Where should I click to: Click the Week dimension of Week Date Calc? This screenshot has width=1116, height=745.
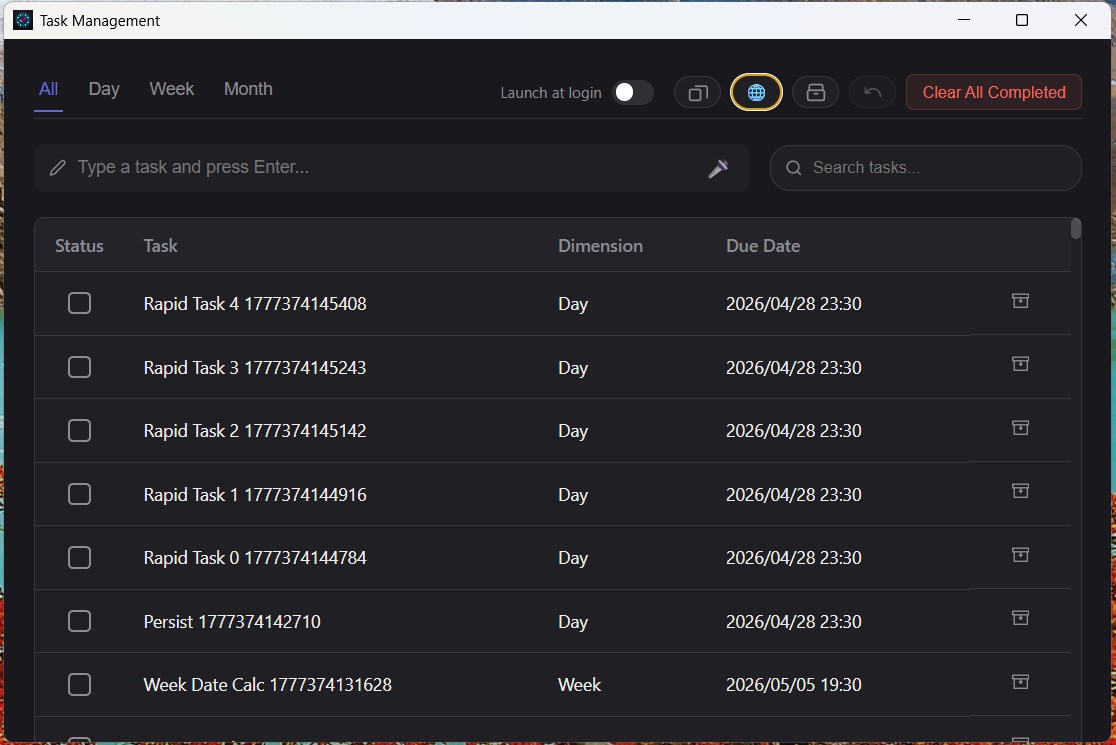tap(579, 685)
